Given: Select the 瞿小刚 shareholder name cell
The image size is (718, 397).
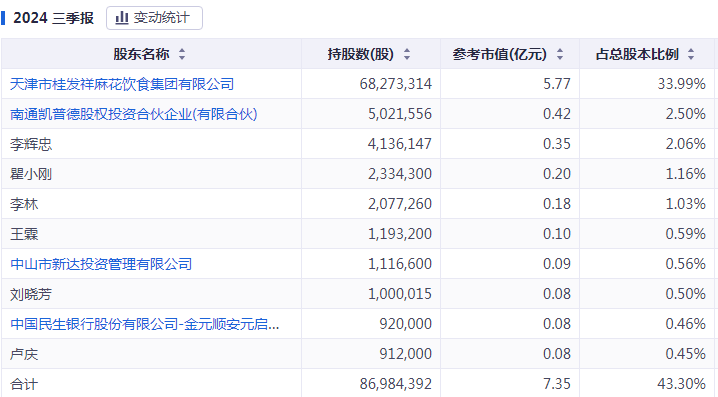Looking at the screenshot, I should tap(152, 174).
